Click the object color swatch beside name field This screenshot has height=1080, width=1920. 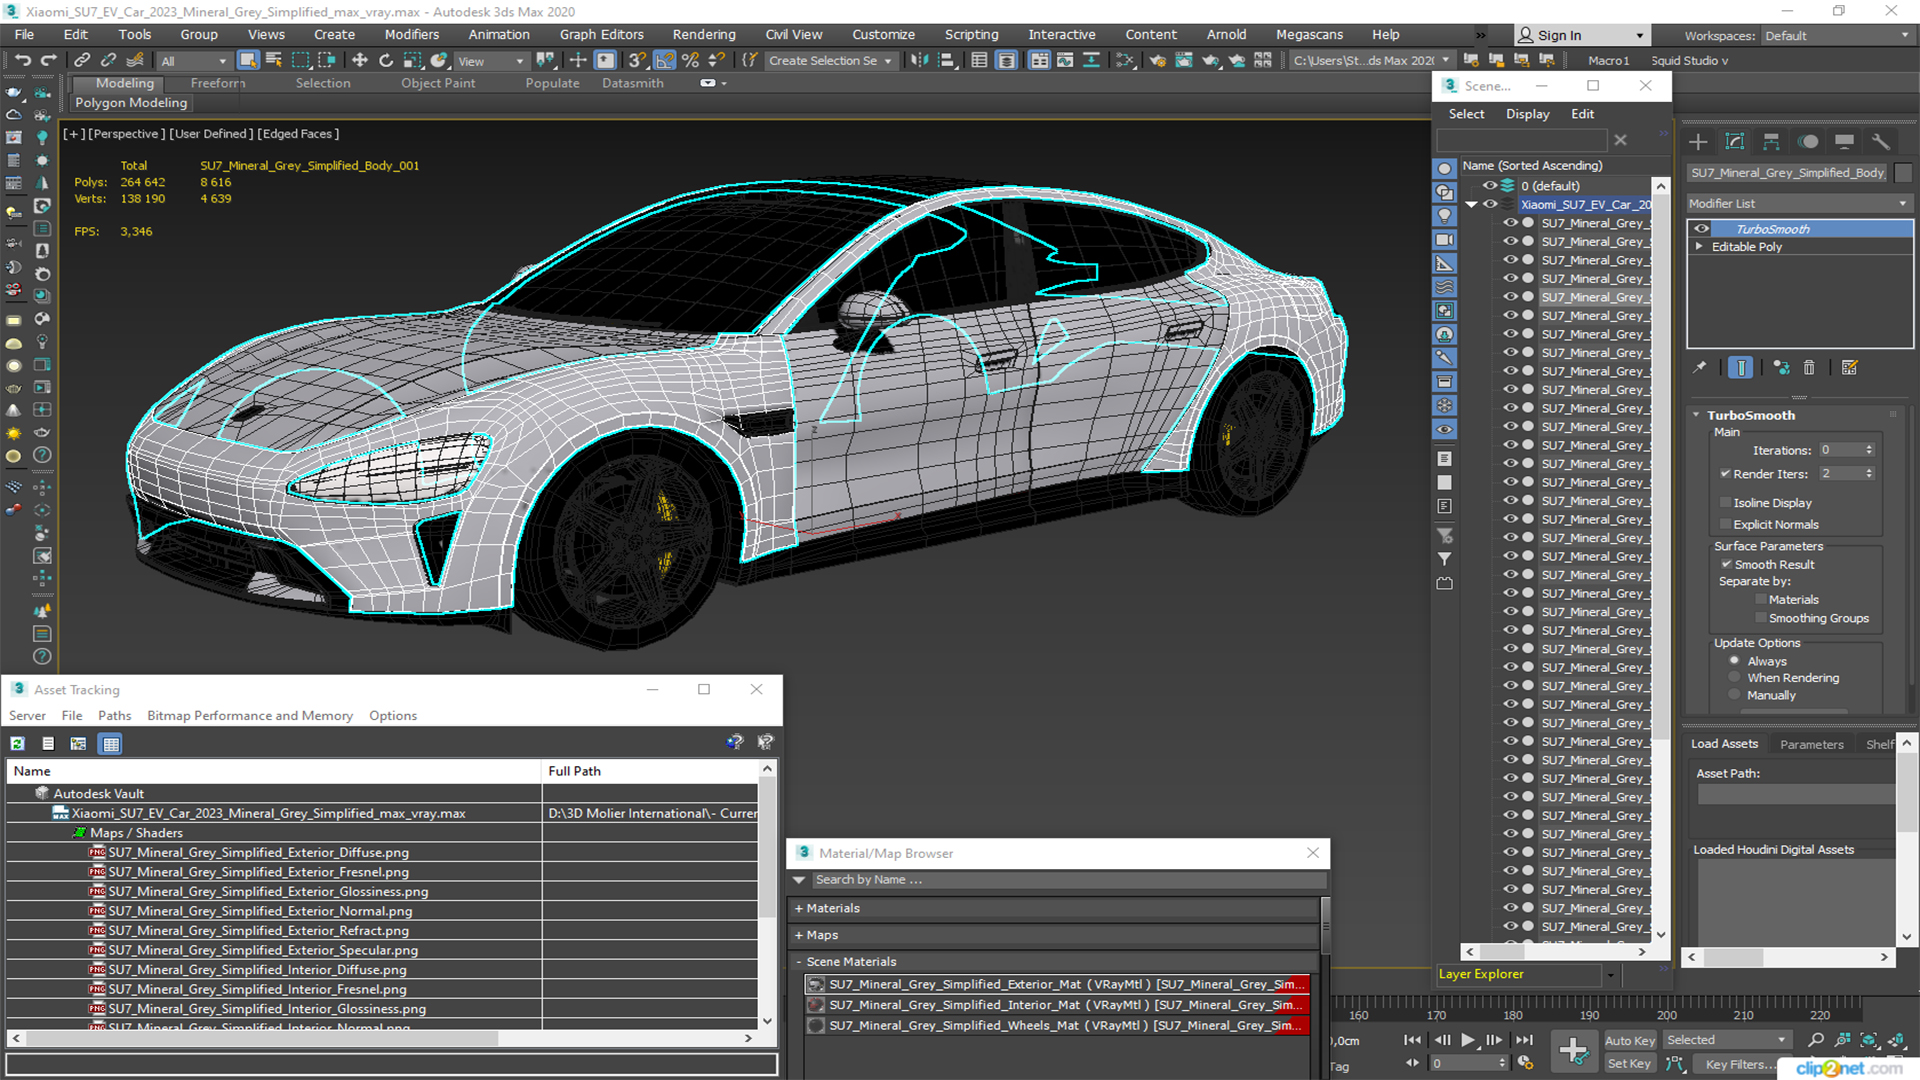click(1902, 173)
